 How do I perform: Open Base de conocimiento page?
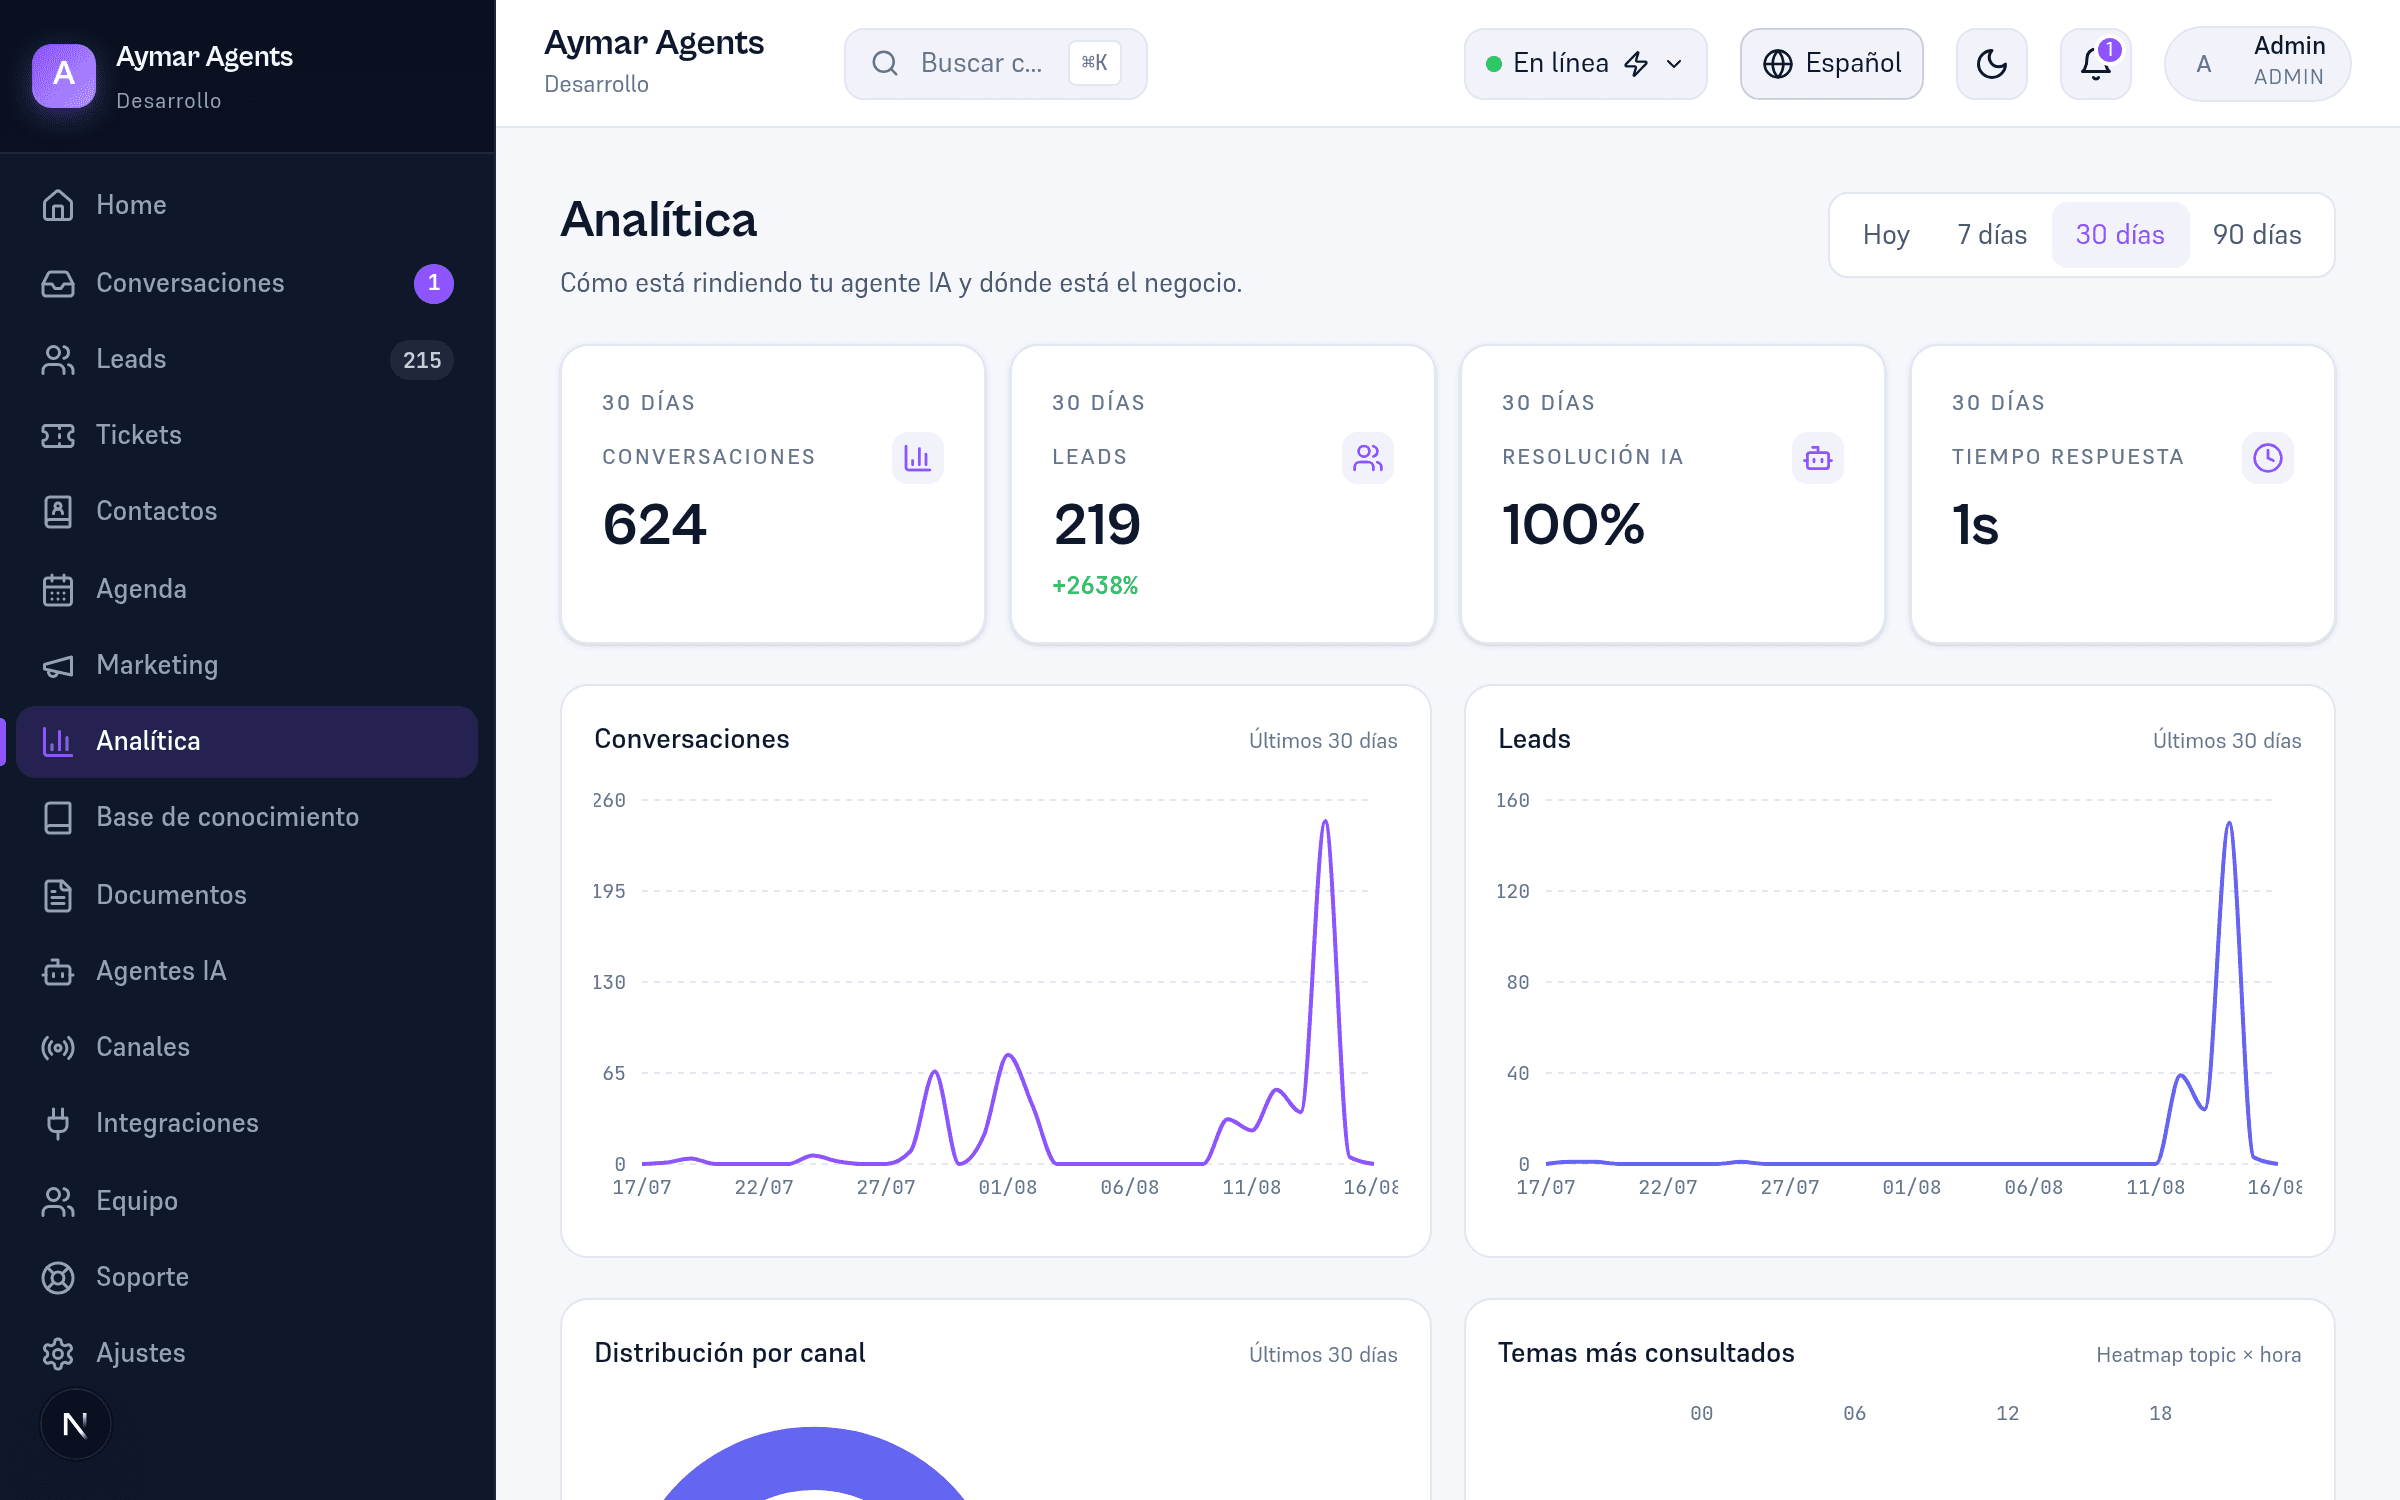coord(247,817)
